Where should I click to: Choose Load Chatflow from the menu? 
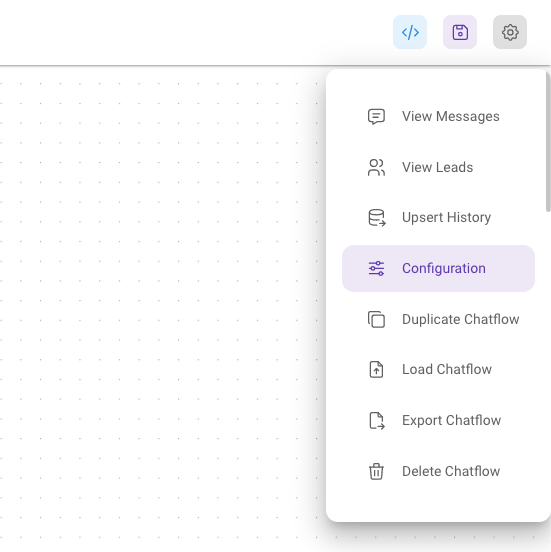click(438, 370)
